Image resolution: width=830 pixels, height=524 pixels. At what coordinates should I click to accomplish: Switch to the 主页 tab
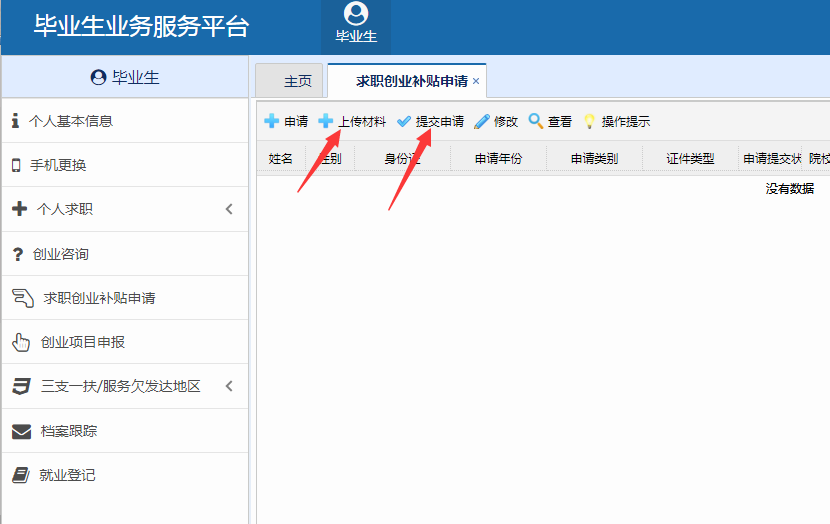297,81
